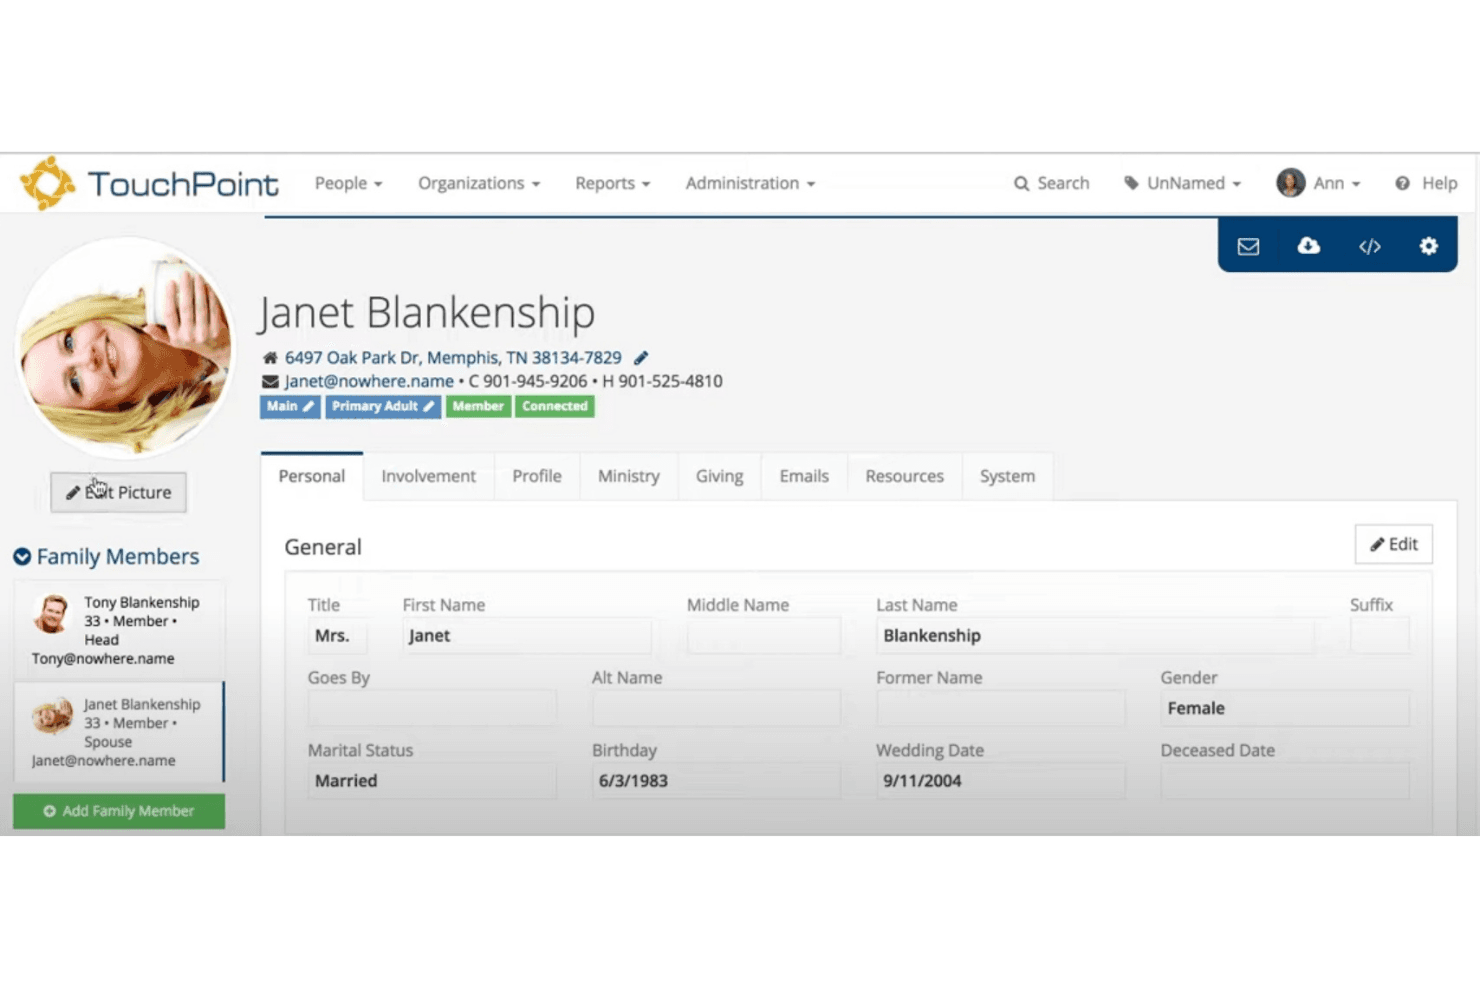The image size is (1480, 987).
Task: Switch to the Emails tab
Action: 804,477
